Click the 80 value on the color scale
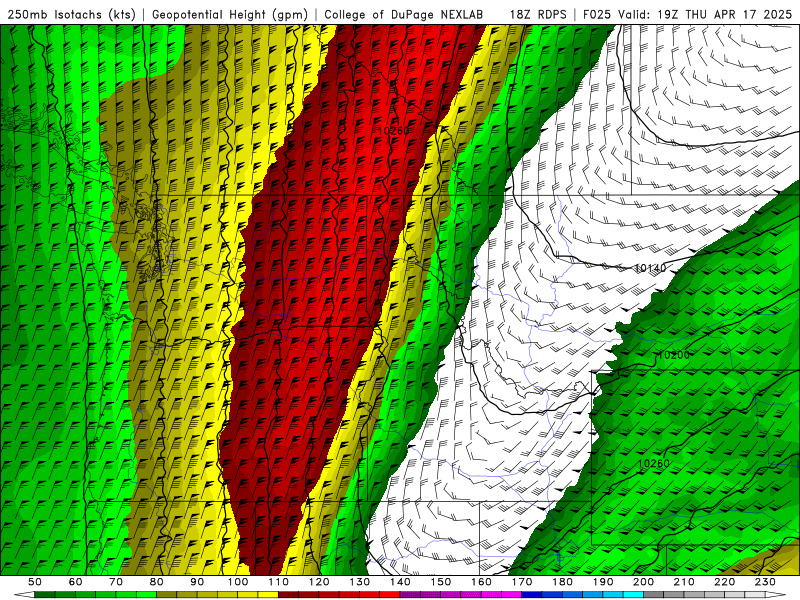Screen dimensions: 800x600 pos(157,582)
